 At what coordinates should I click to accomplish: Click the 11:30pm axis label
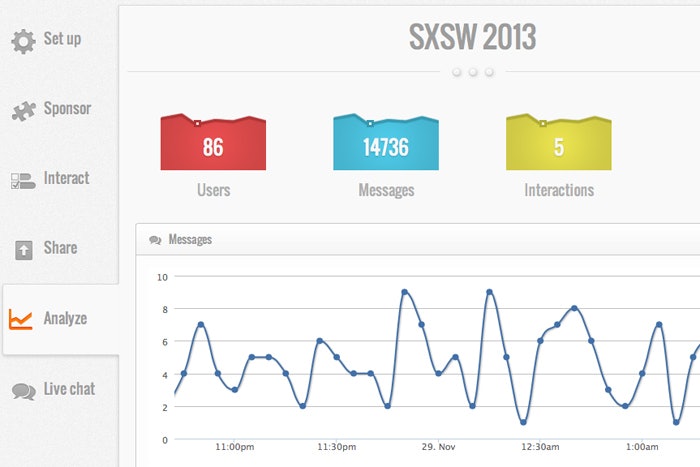(337, 447)
